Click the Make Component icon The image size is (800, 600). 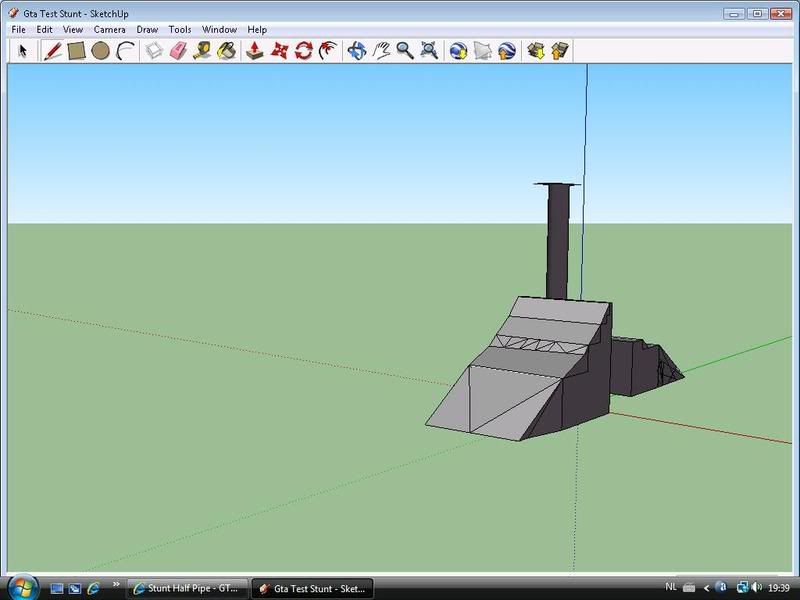pos(154,51)
